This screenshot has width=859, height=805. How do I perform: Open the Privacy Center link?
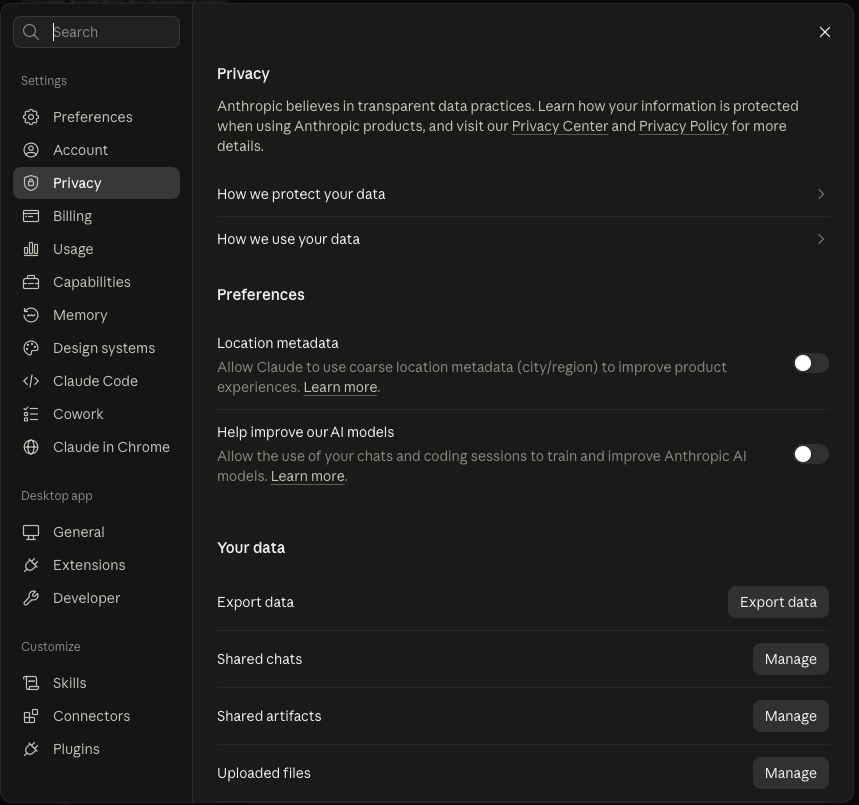point(560,126)
